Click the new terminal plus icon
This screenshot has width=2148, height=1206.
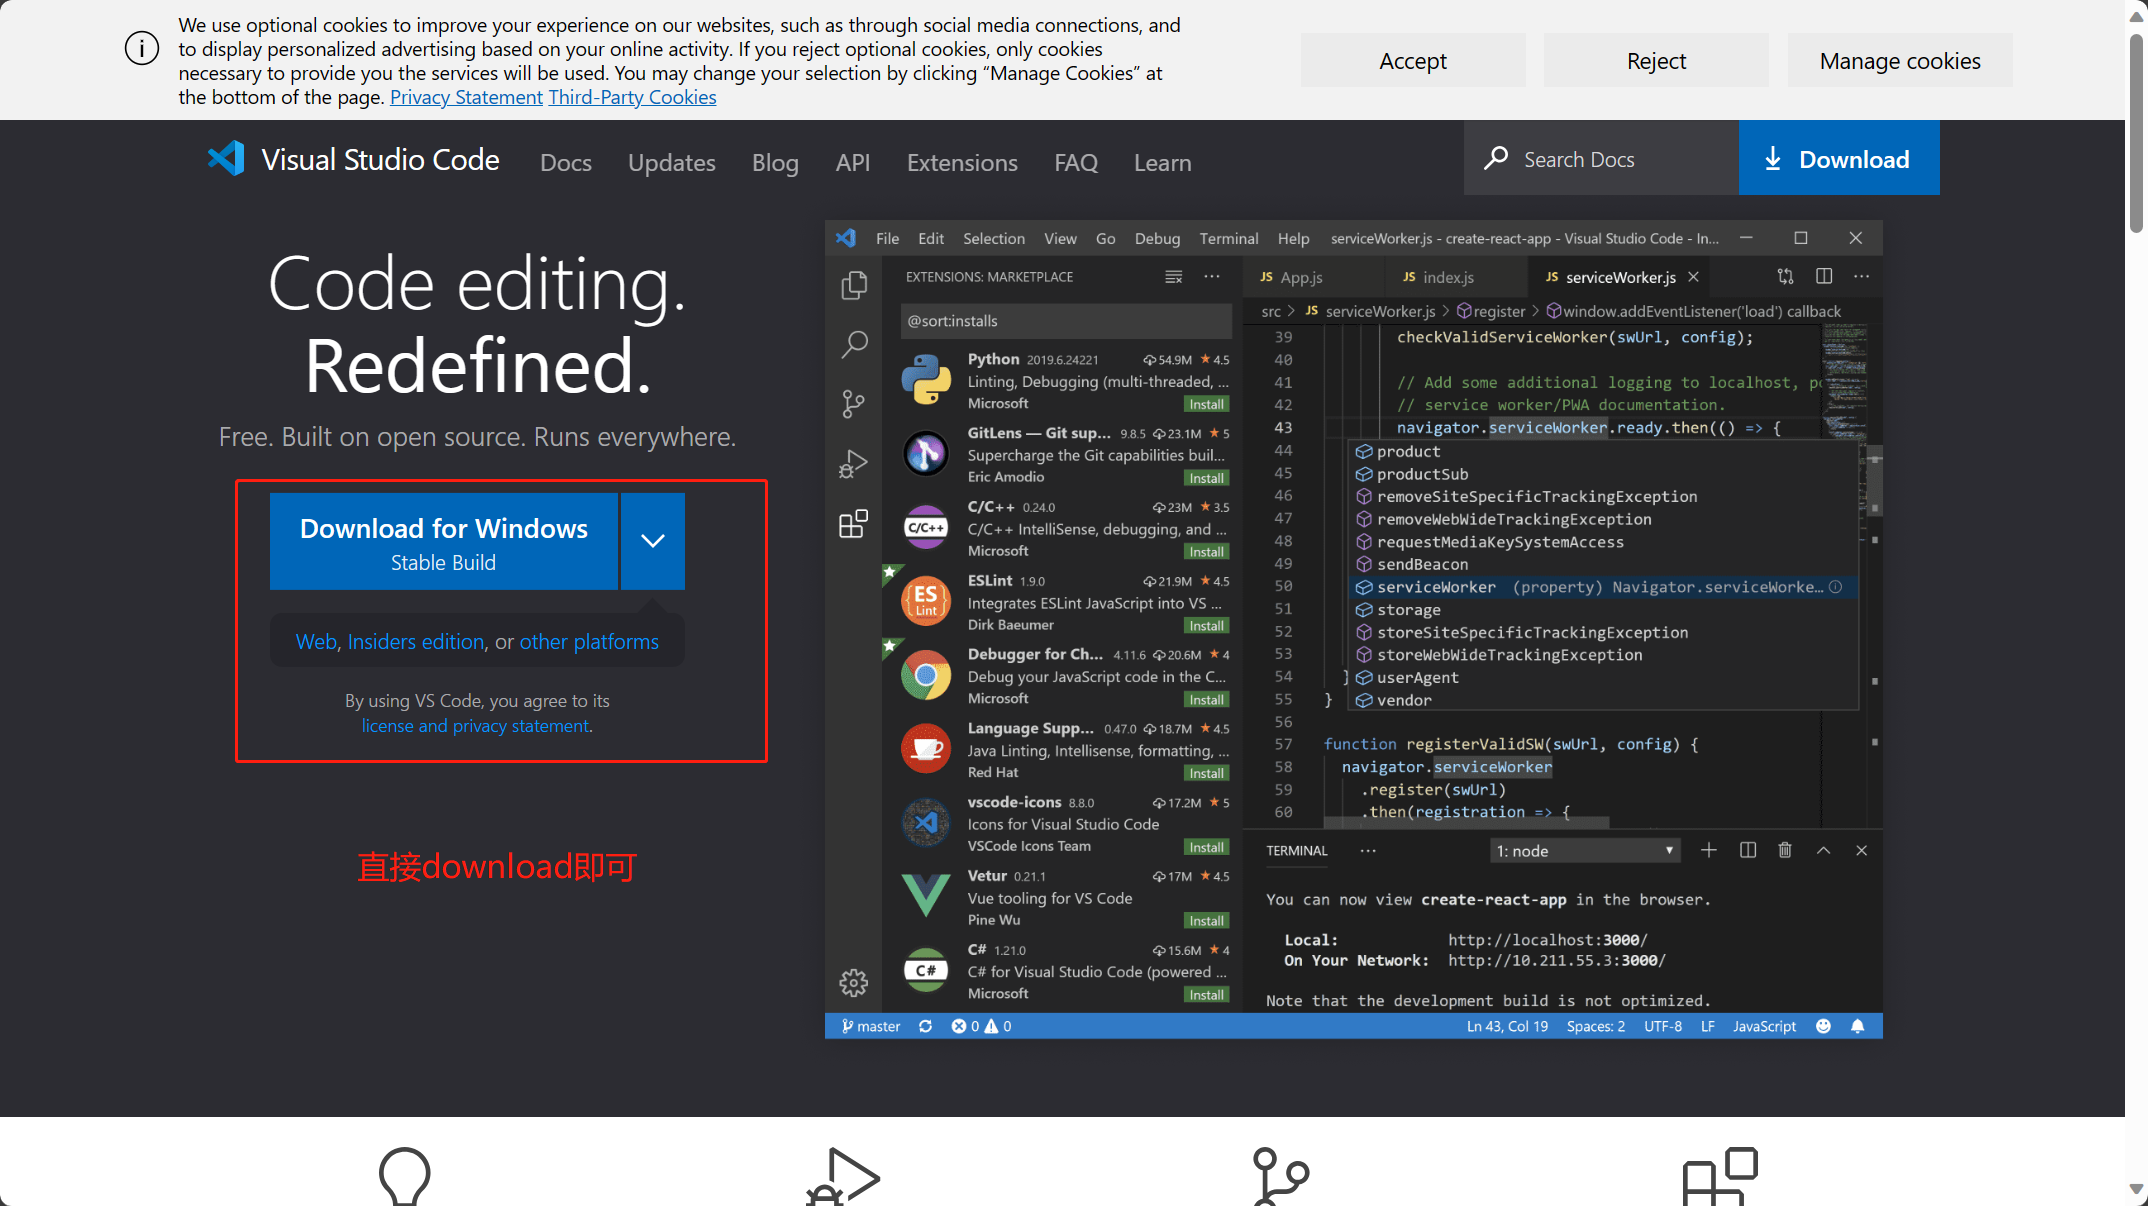click(x=1709, y=850)
